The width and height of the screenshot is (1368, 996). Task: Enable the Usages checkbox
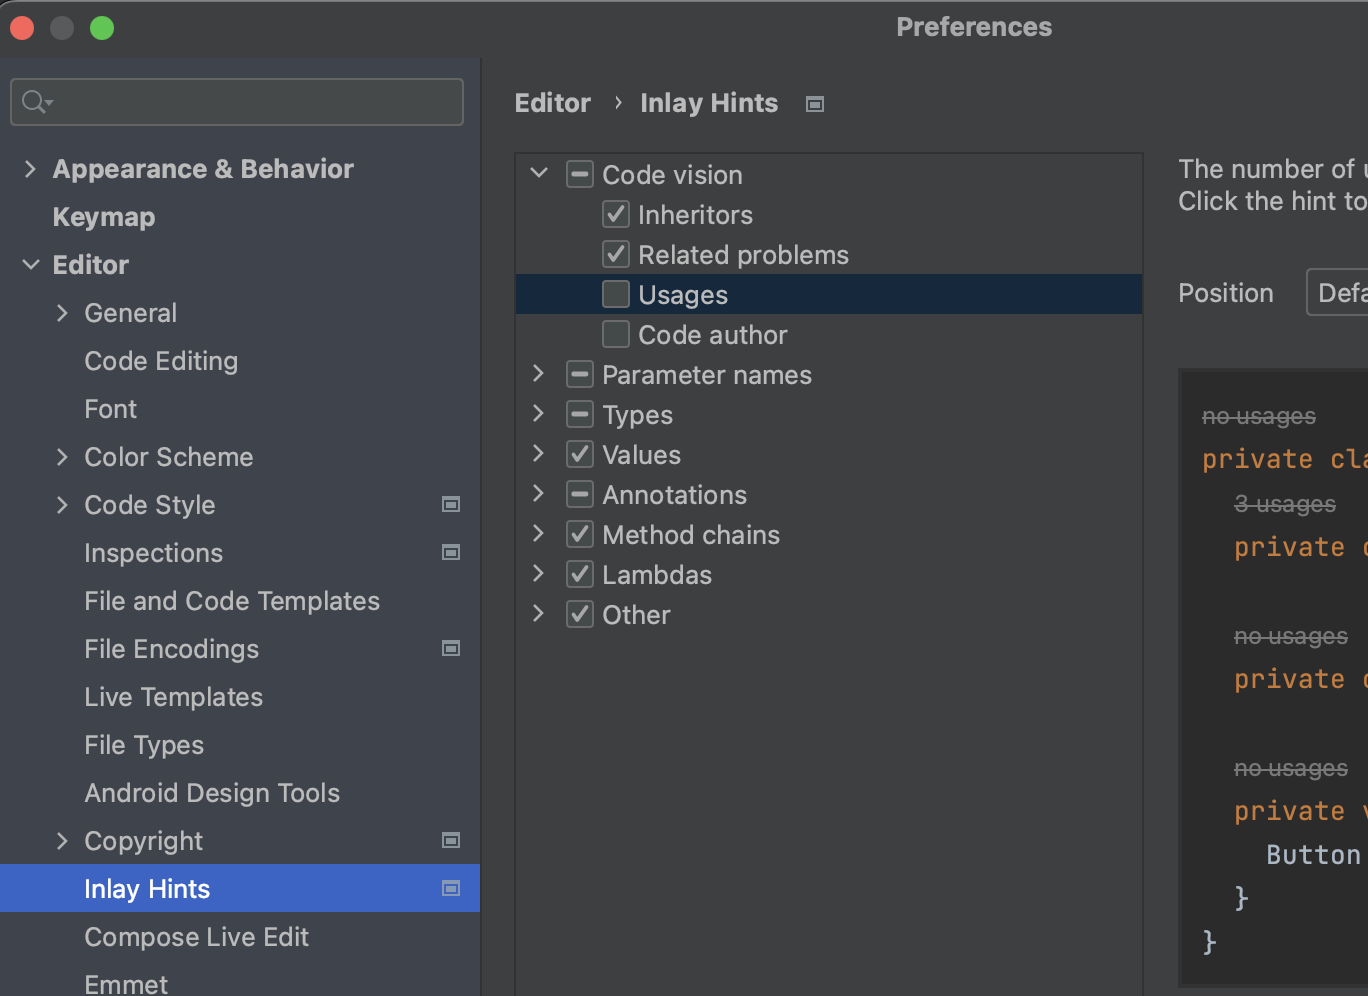616,295
